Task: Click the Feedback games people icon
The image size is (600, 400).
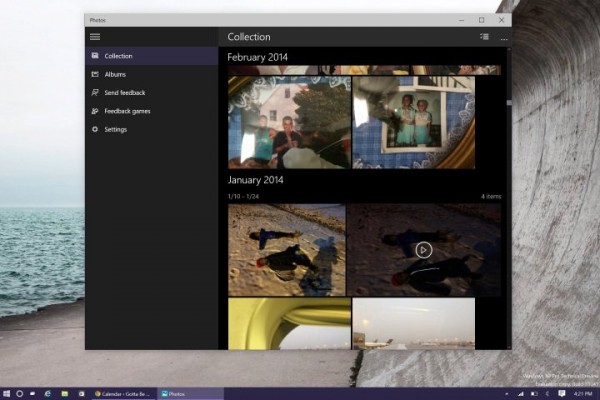Action: (95, 111)
